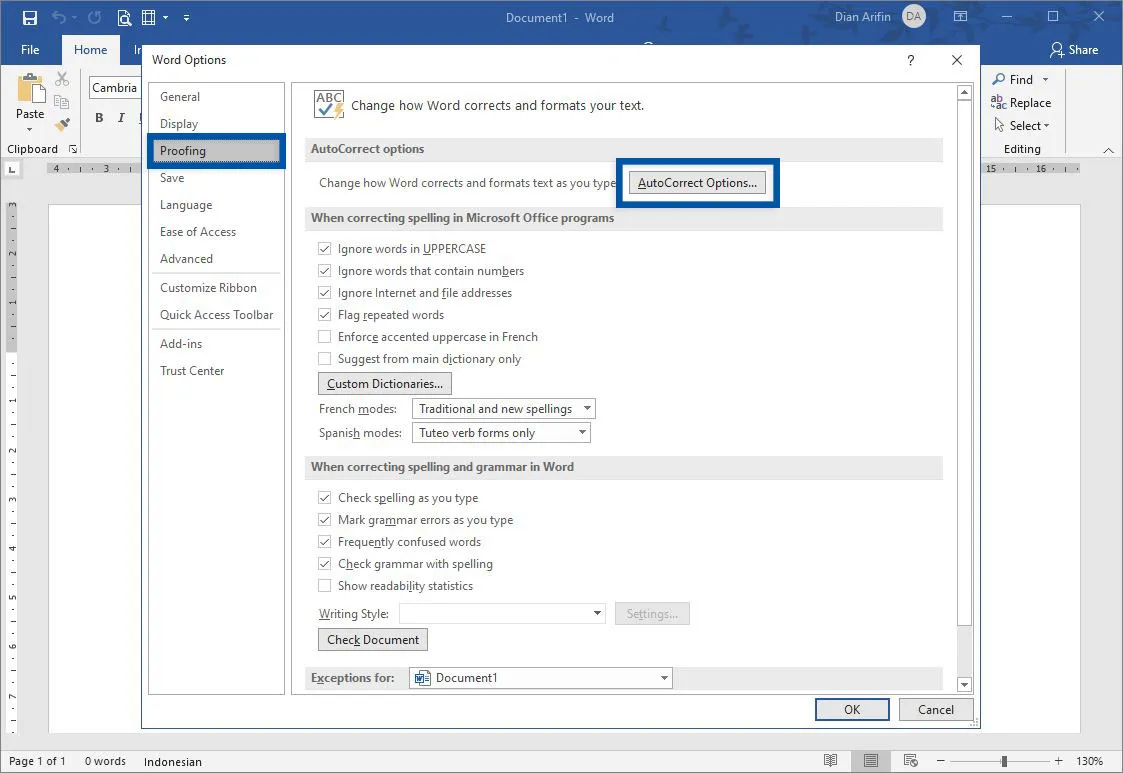Expand the Exceptions for document dropdown
The image size is (1123, 773).
pyautogui.click(x=665, y=677)
